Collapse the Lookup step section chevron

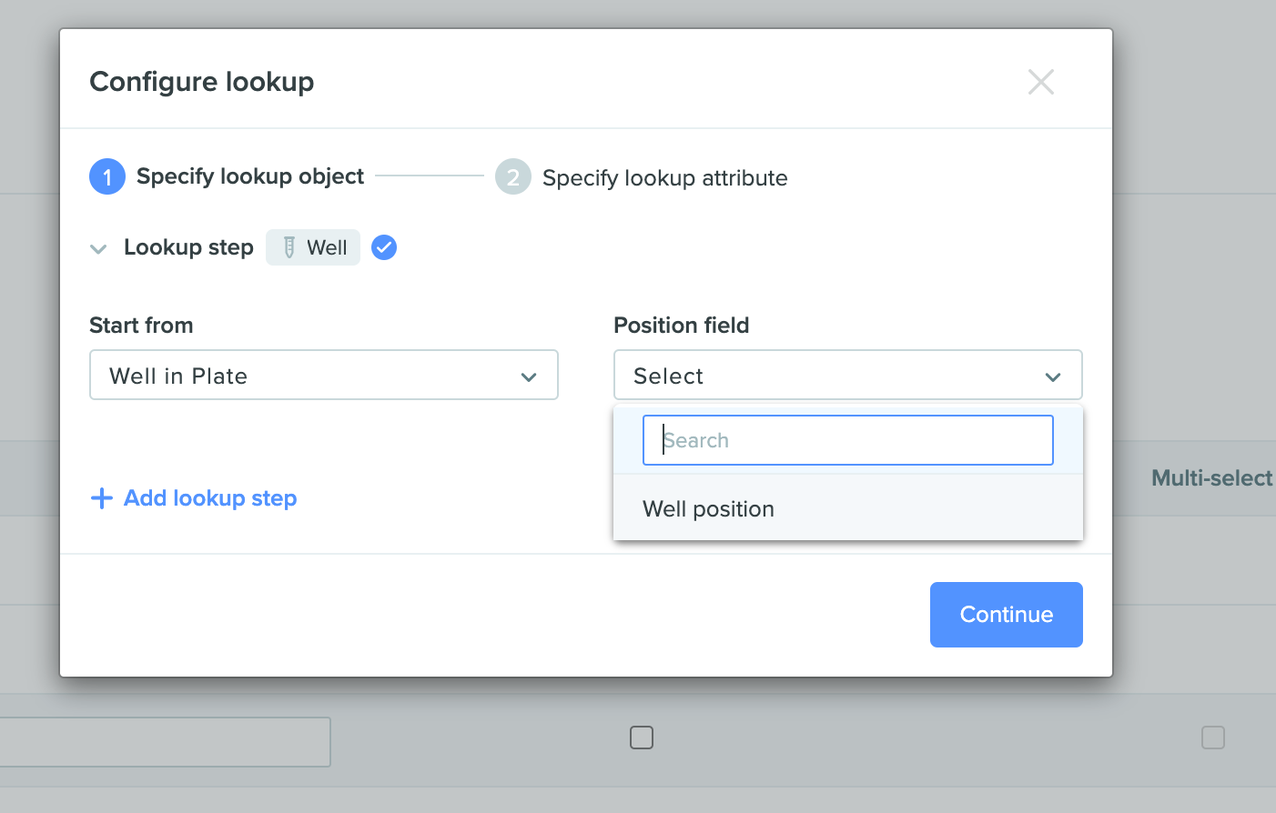pos(98,249)
